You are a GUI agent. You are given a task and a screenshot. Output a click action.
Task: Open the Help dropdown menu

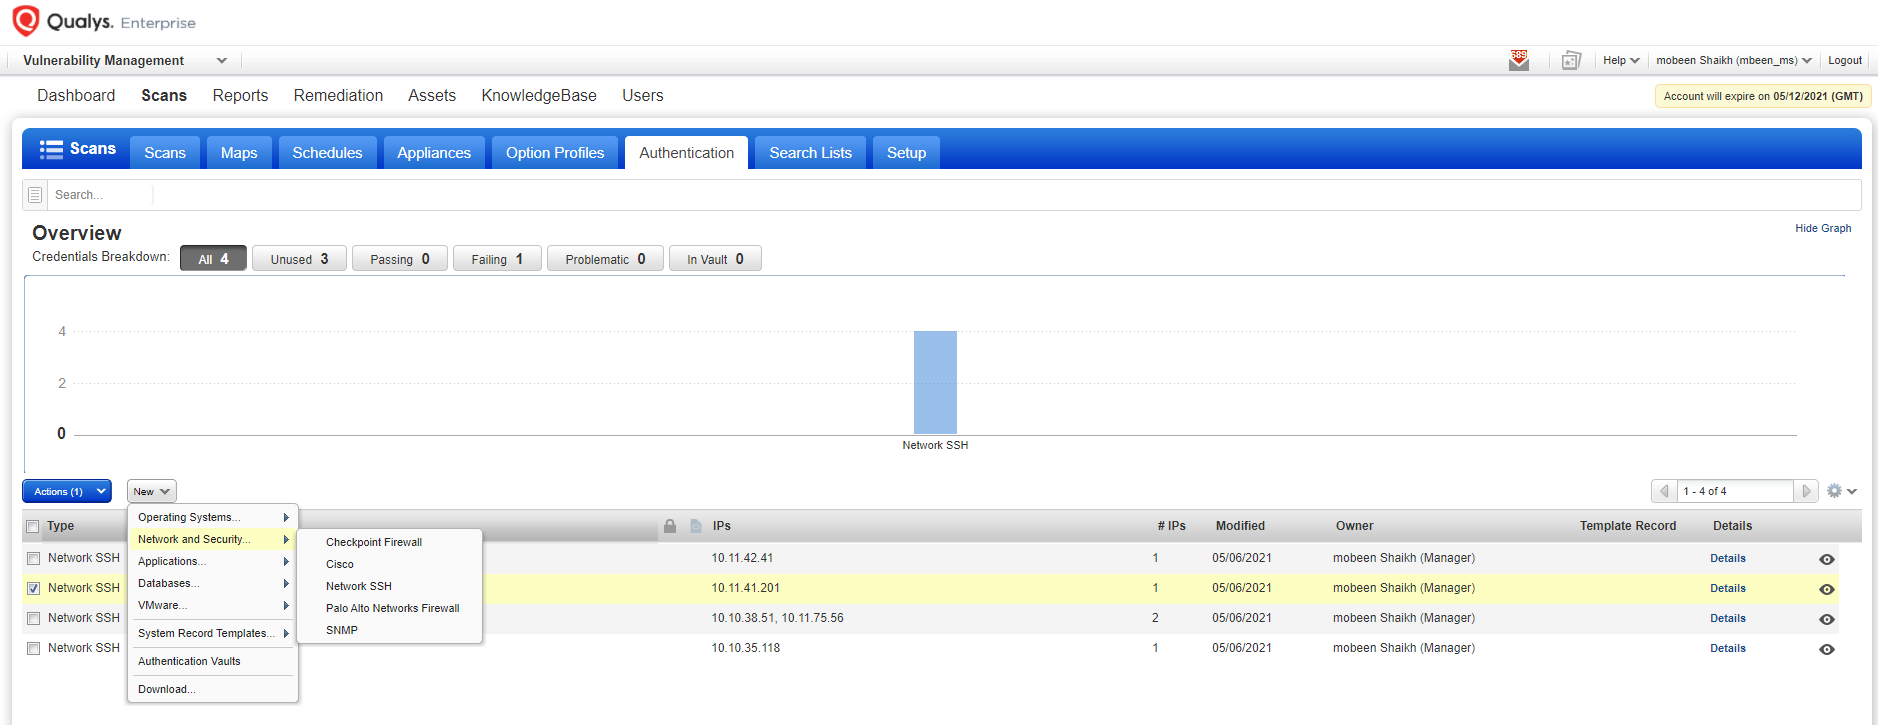1620,61
